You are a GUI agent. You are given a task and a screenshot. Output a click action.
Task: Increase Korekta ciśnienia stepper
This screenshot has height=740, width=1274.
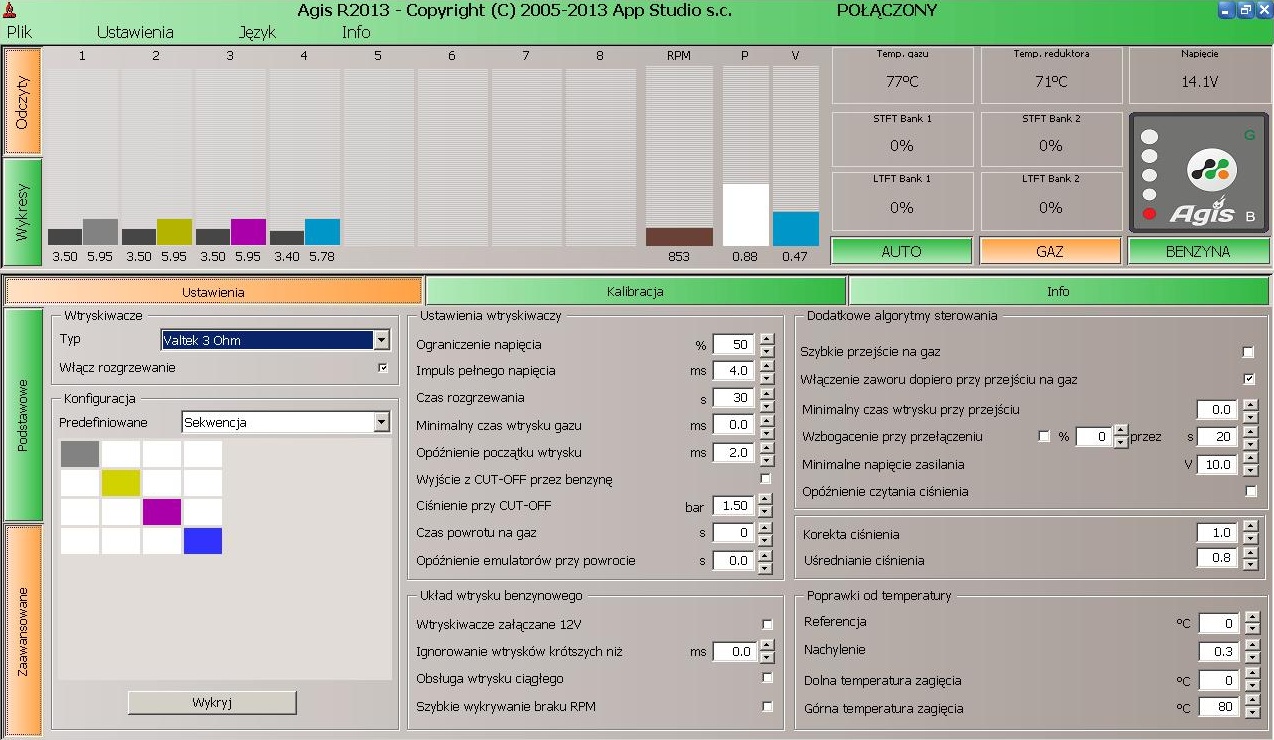tap(1250, 528)
